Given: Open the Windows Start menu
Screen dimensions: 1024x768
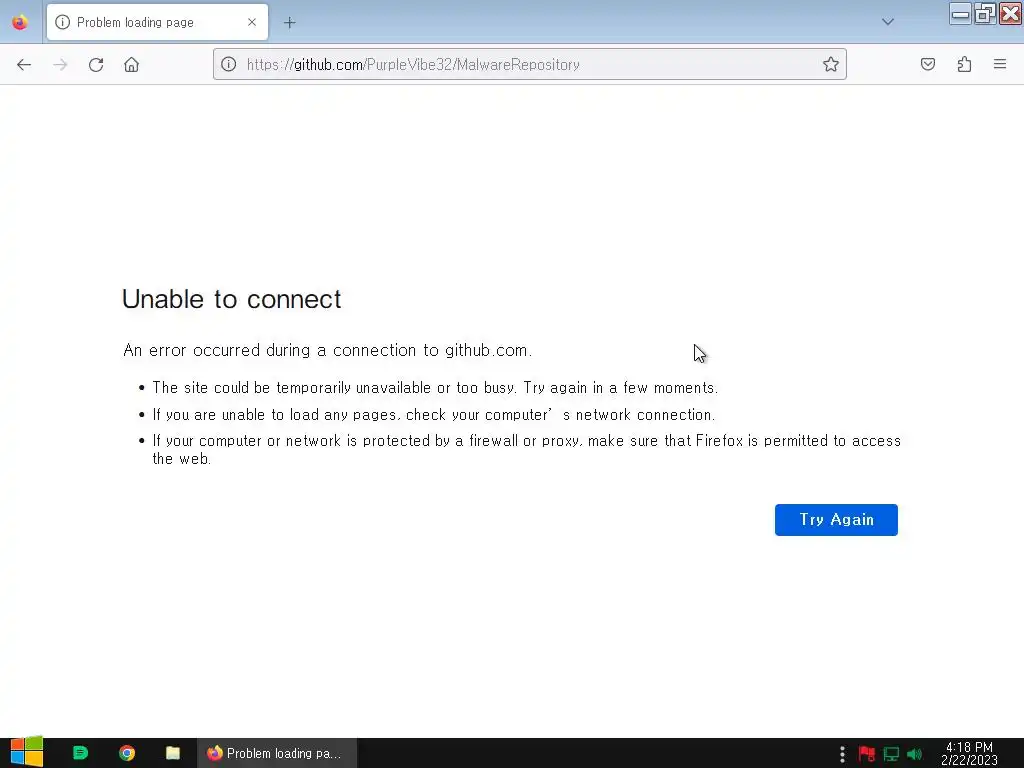Looking at the screenshot, I should coord(26,752).
